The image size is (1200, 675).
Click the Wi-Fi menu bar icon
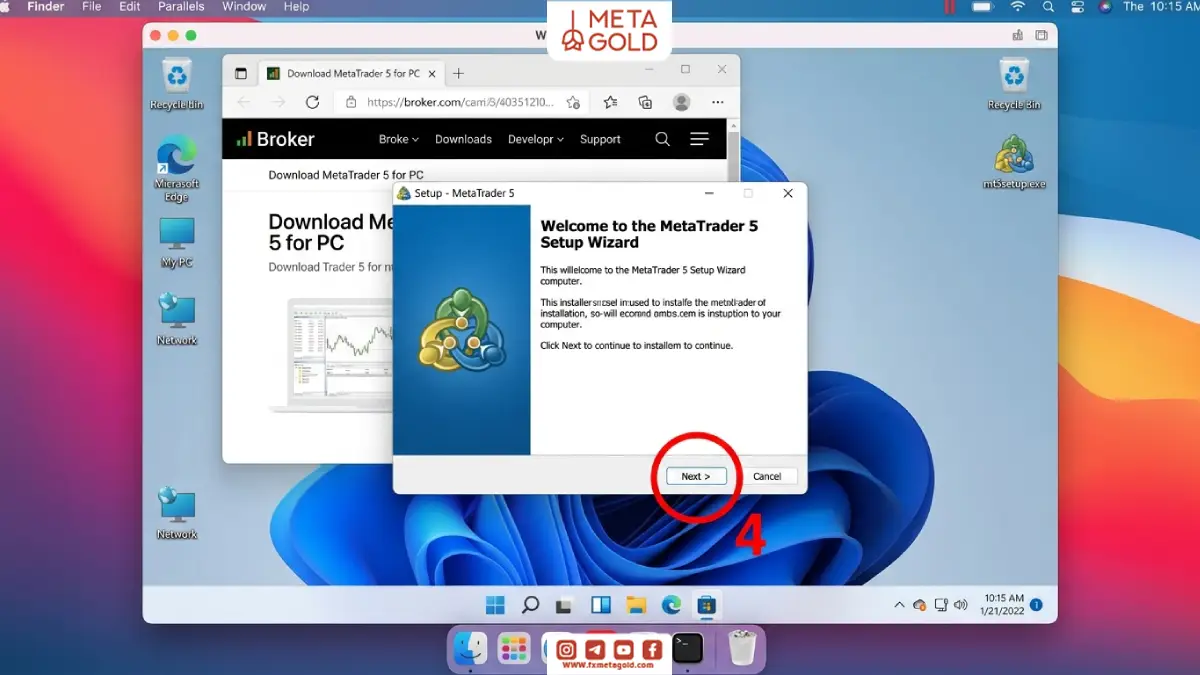pos(1018,6)
